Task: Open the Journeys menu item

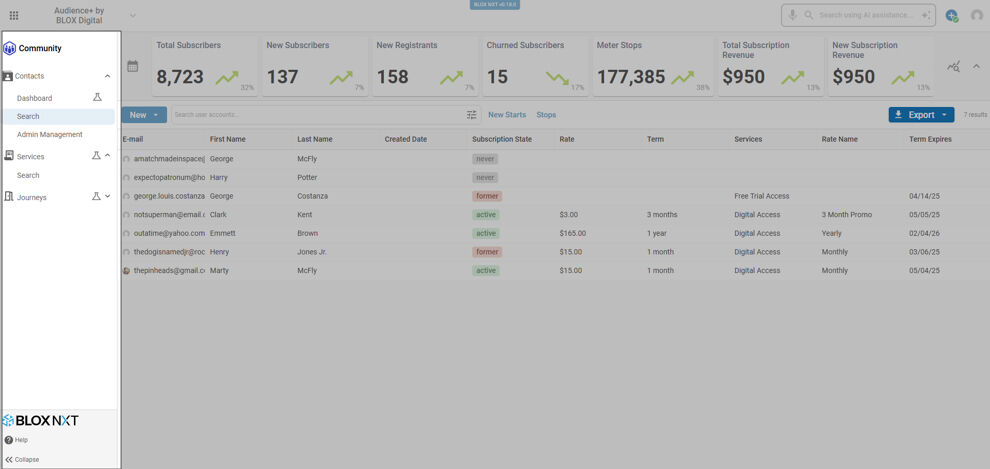Action: coord(32,198)
